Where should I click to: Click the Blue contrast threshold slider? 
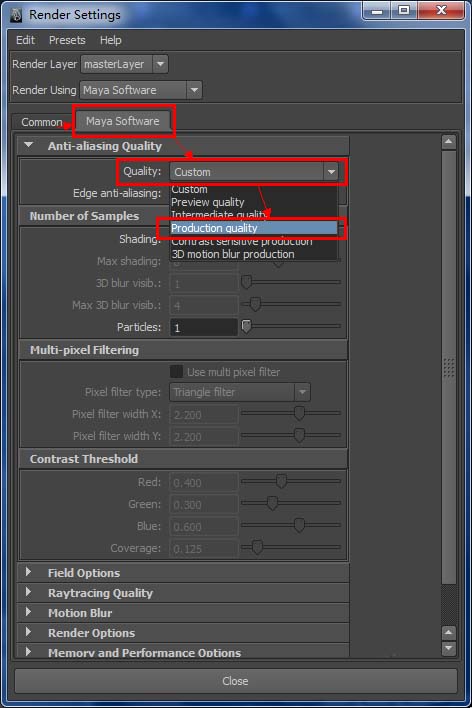point(291,525)
